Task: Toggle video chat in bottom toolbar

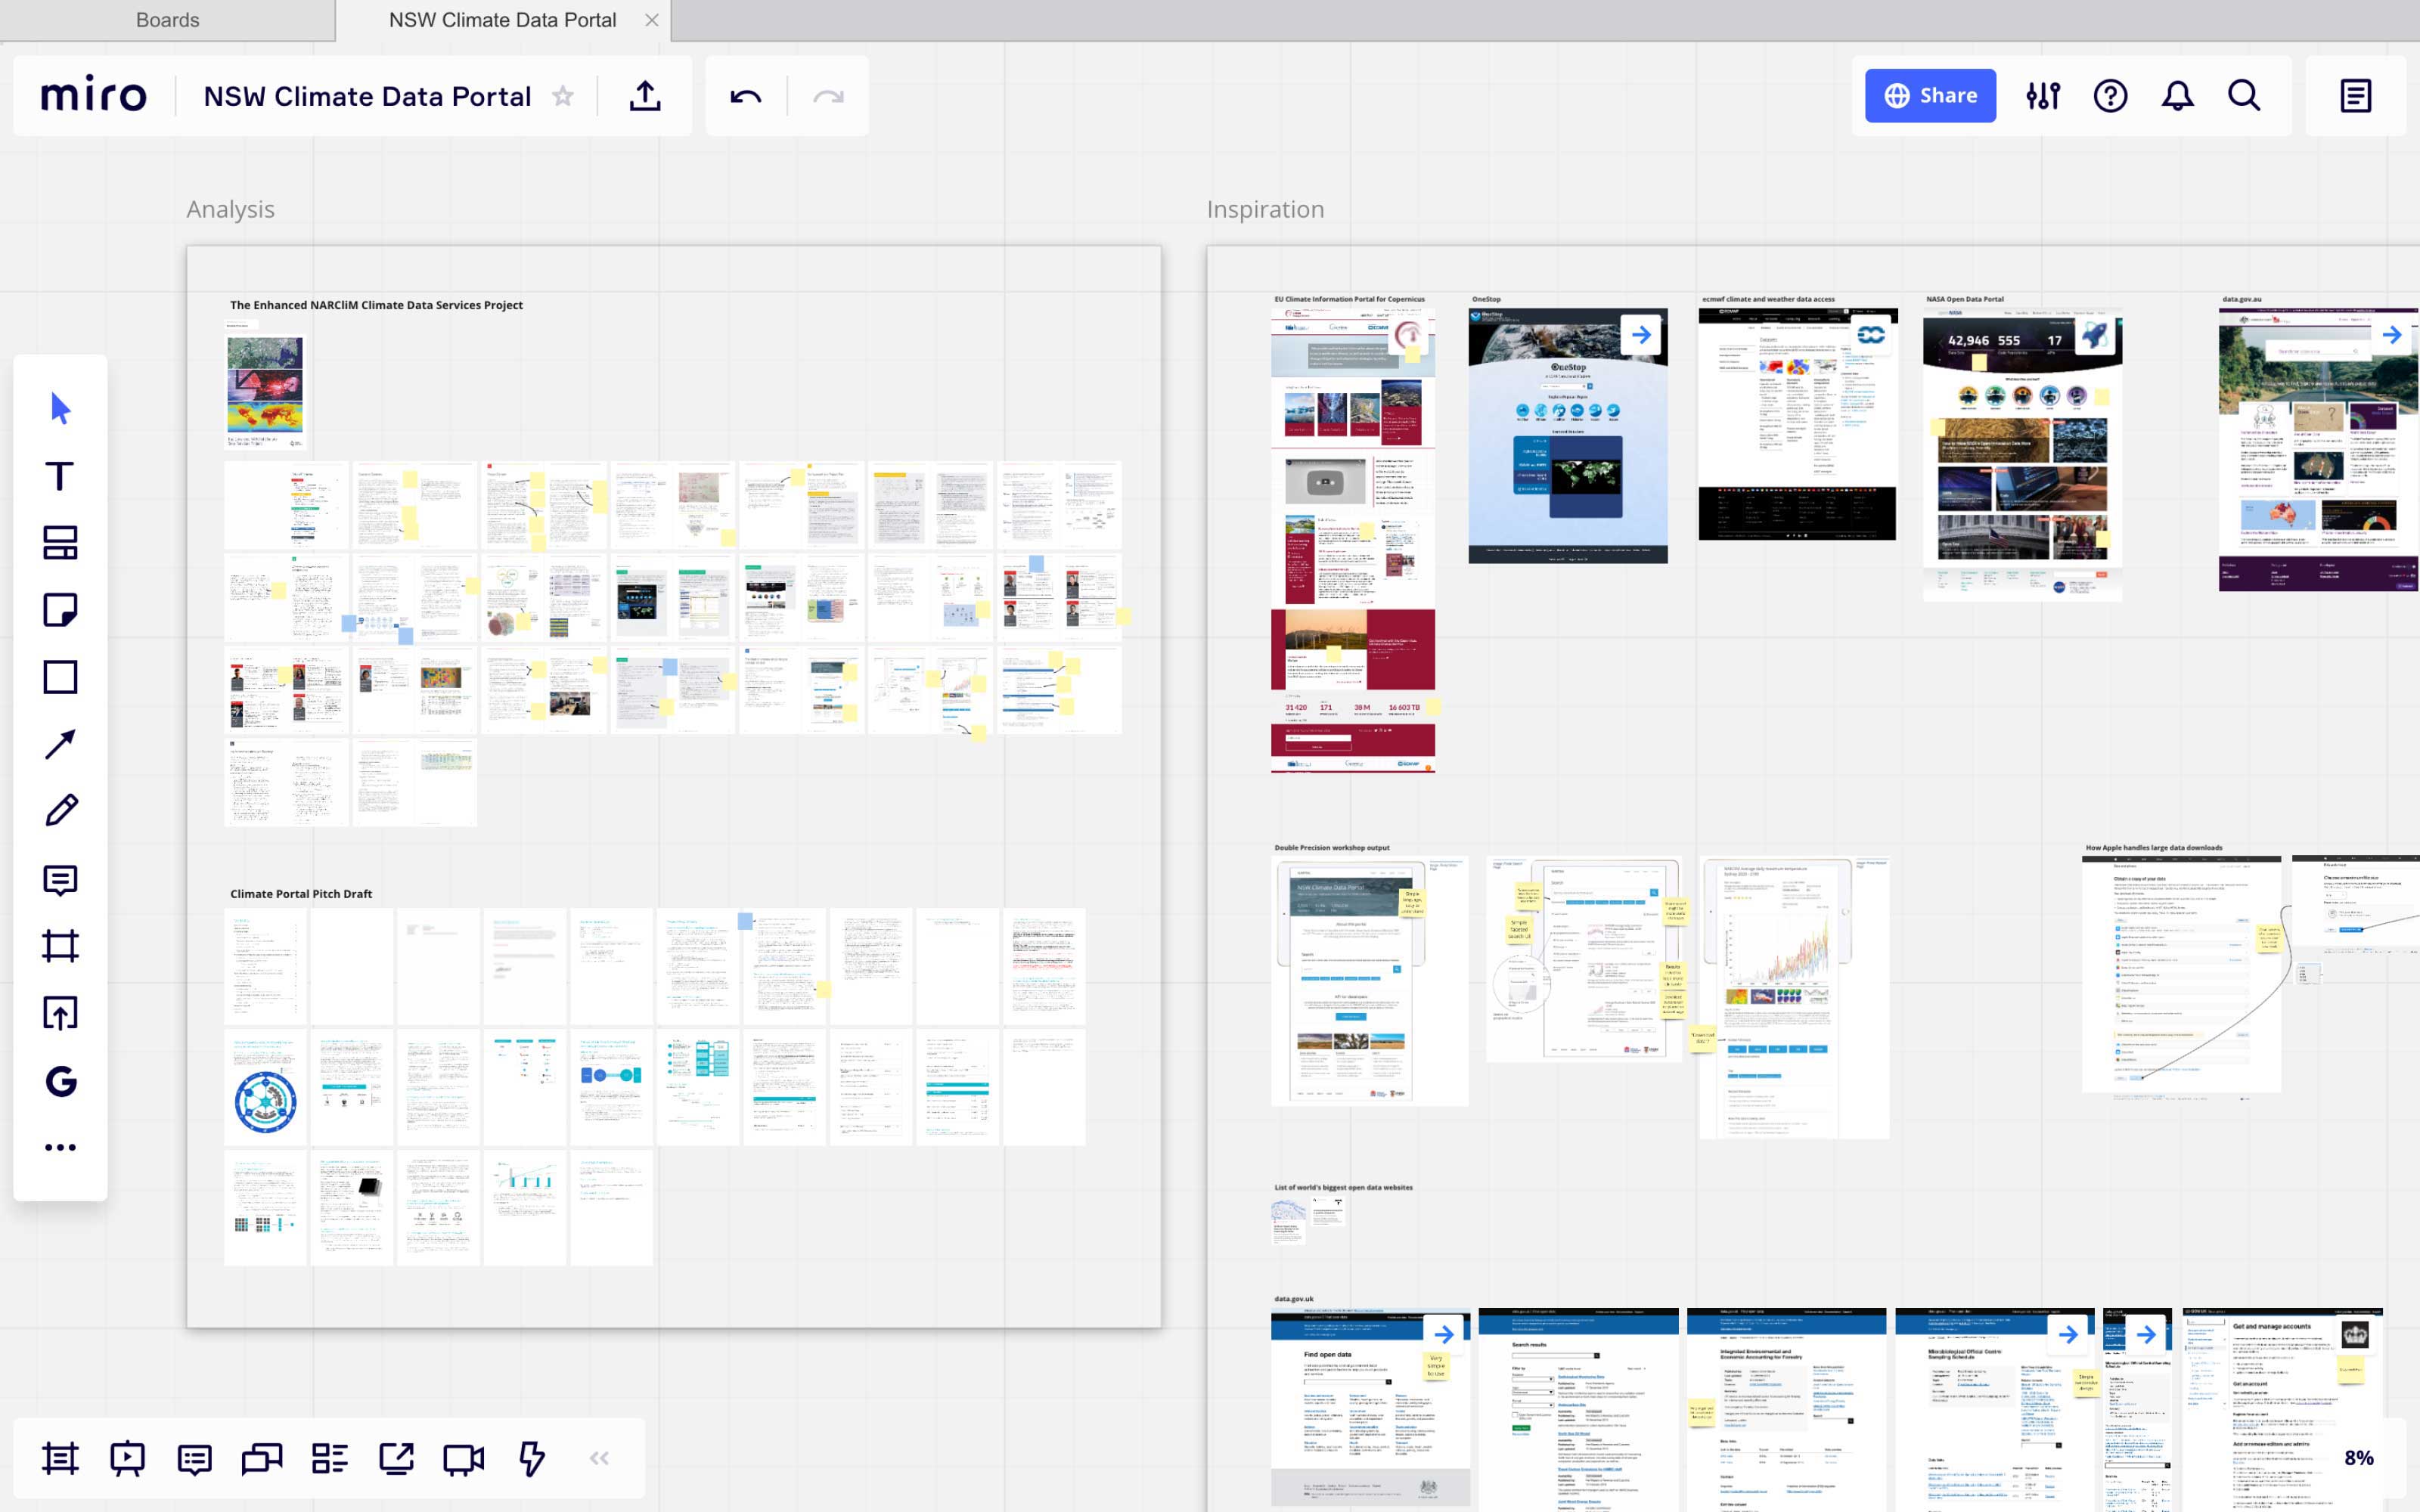Action: click(x=463, y=1459)
